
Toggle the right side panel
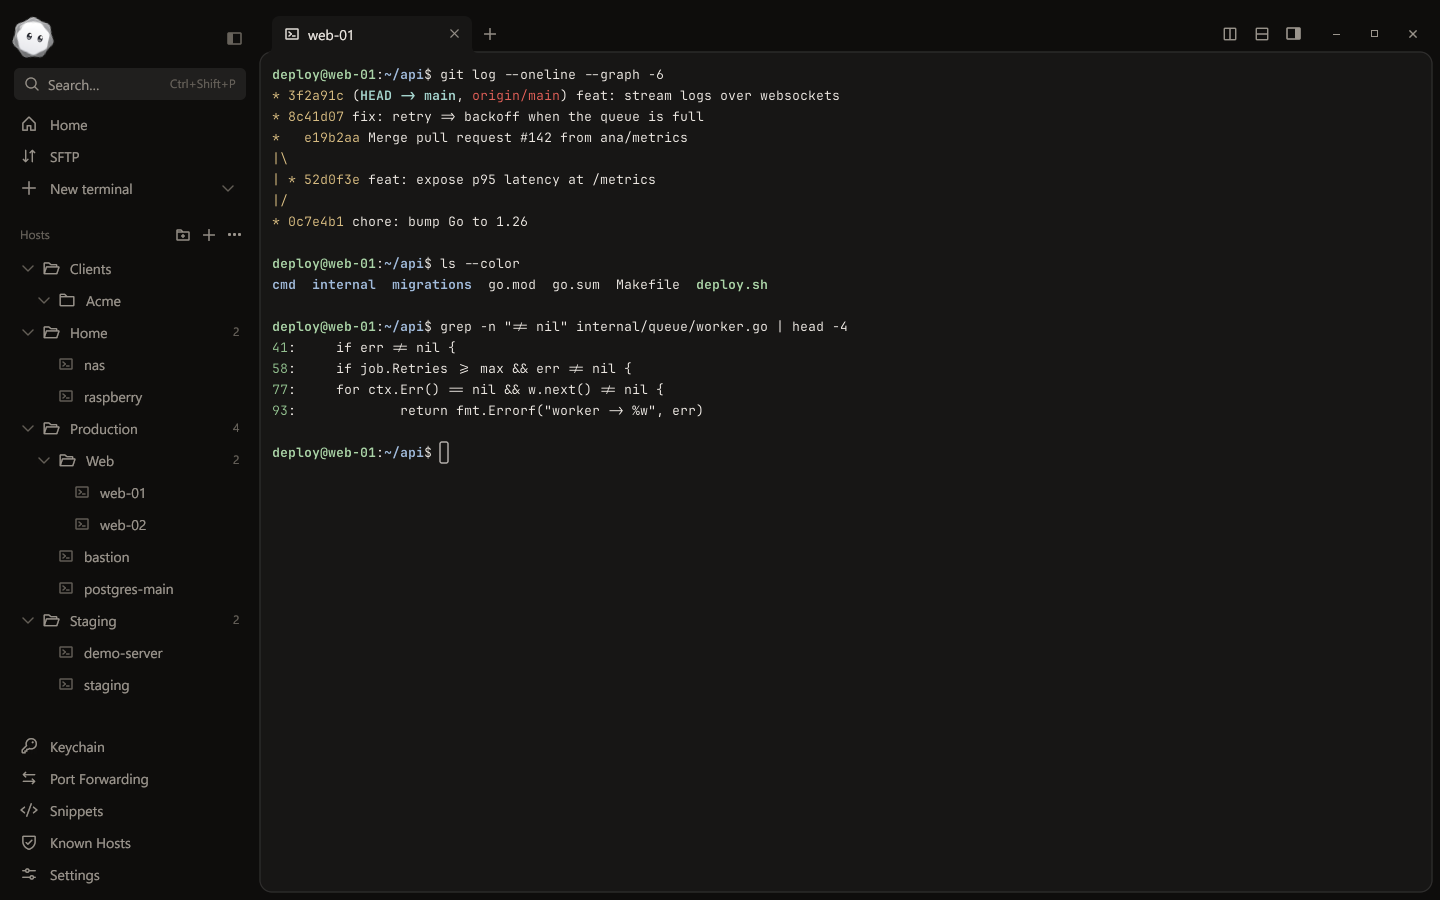(1293, 34)
